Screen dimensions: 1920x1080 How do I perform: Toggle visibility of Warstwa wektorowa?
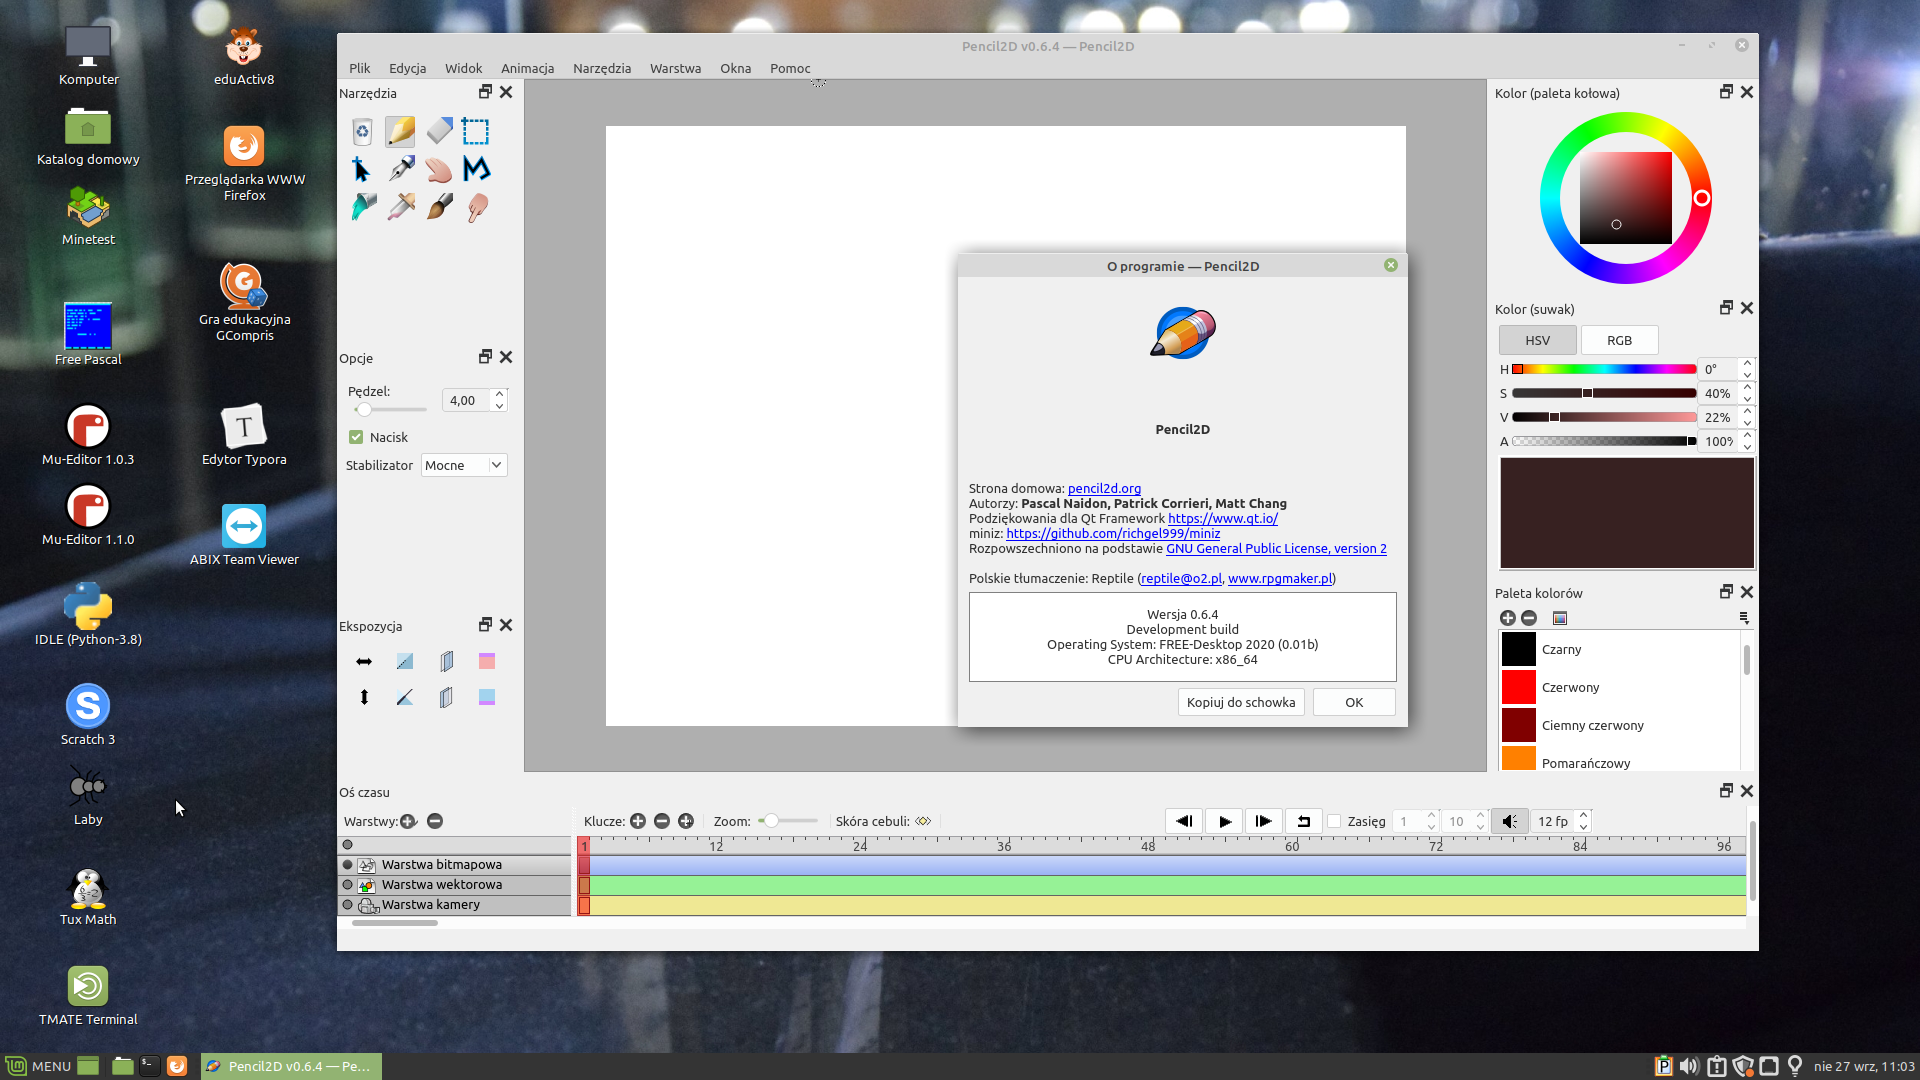click(x=348, y=885)
